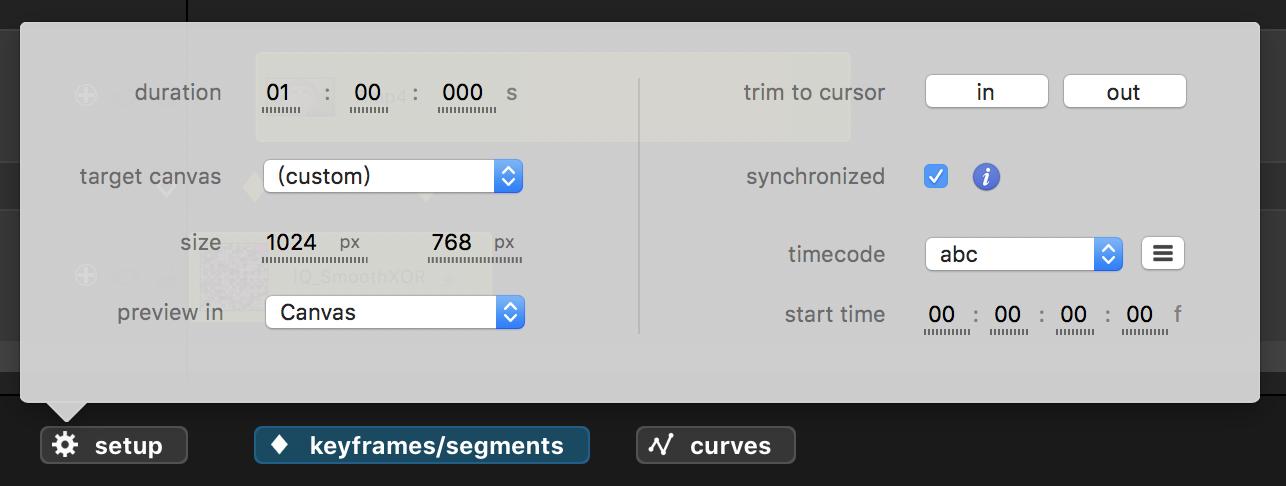The height and width of the screenshot is (486, 1286).
Task: Click the canvas width 1024 field
Action: click(291, 242)
